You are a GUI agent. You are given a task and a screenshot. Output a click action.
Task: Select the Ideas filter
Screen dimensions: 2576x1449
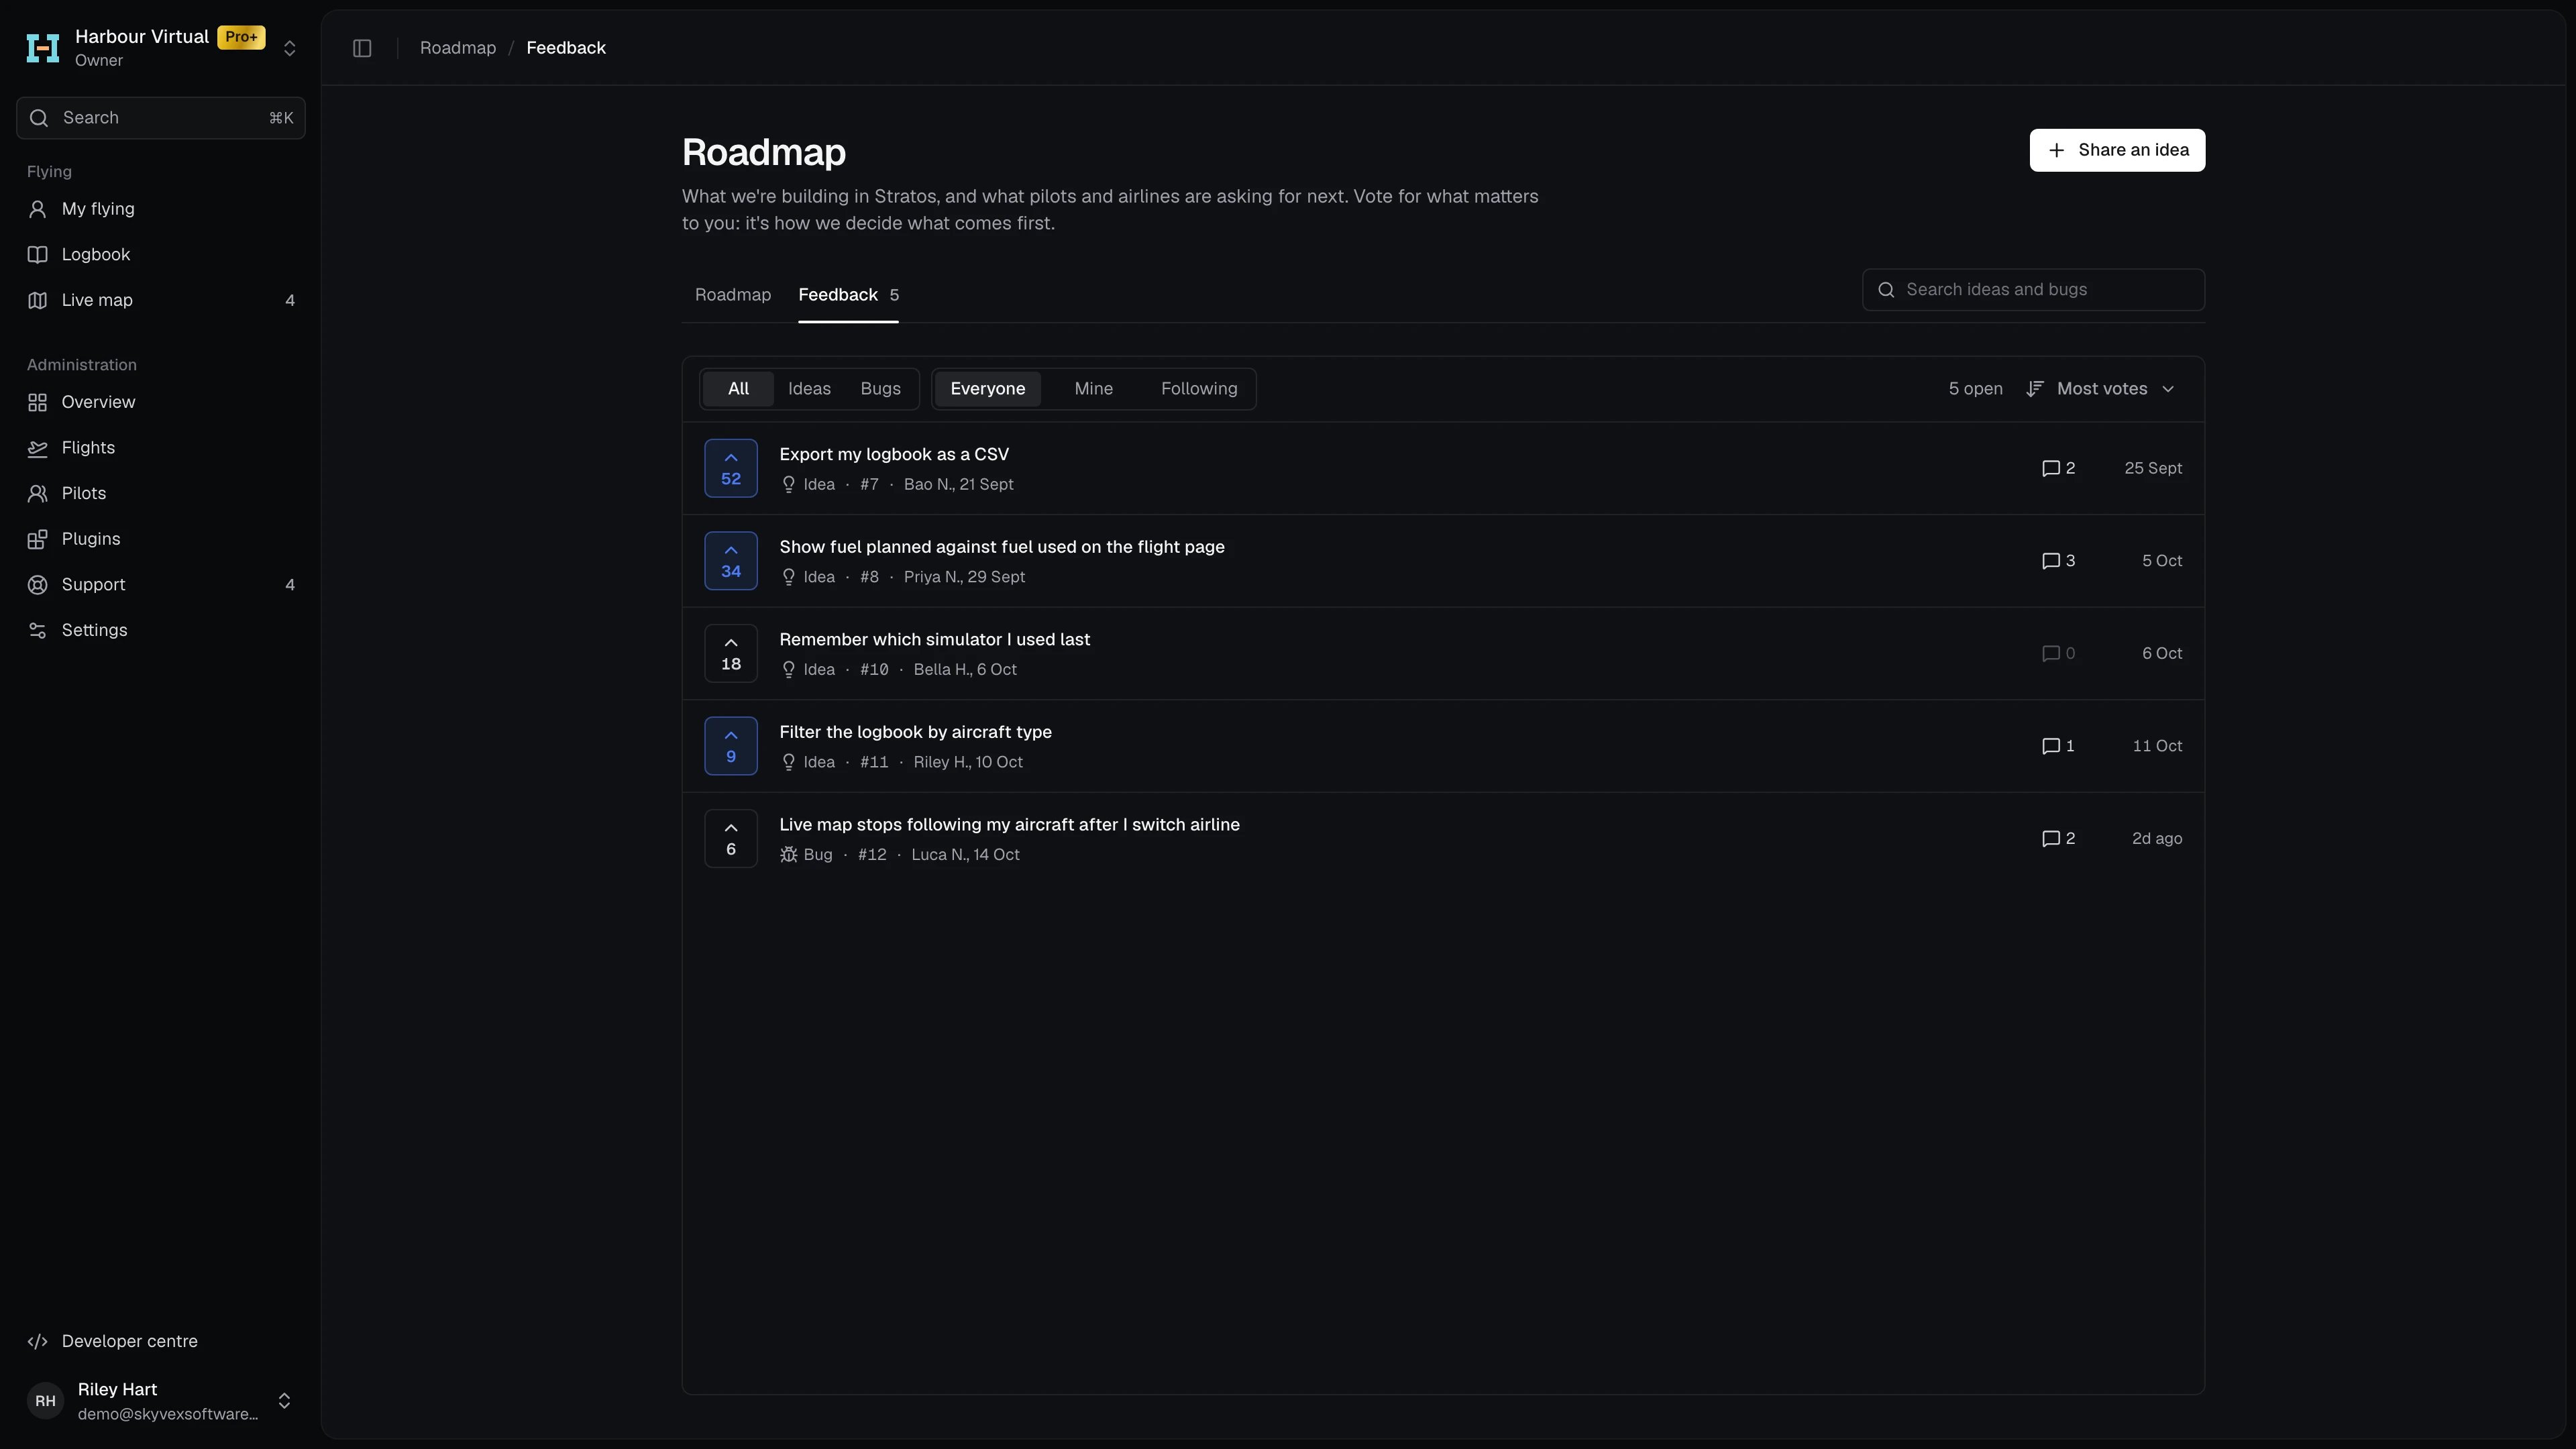pyautogui.click(x=809, y=389)
